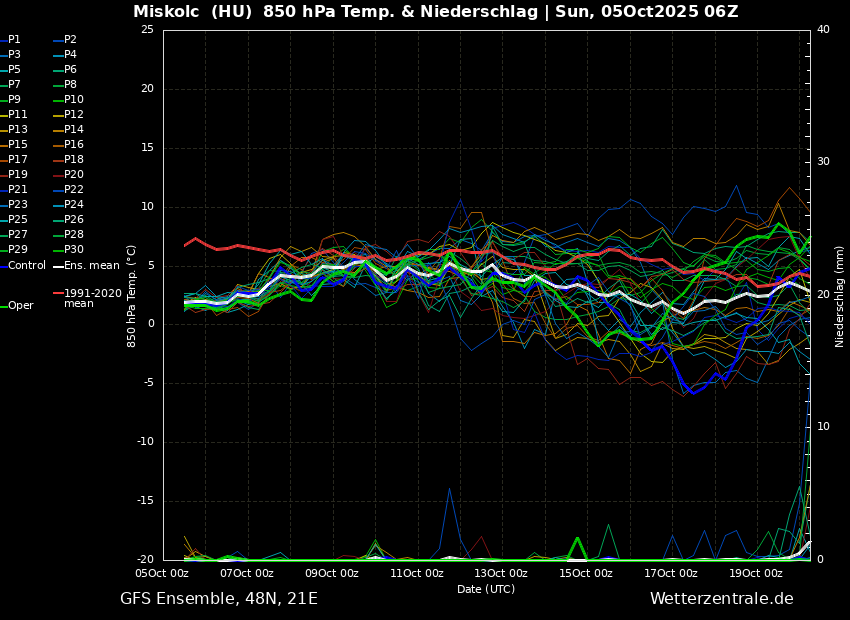Select the P16 ensemble member label
The width and height of the screenshot is (850, 620).
[73, 145]
